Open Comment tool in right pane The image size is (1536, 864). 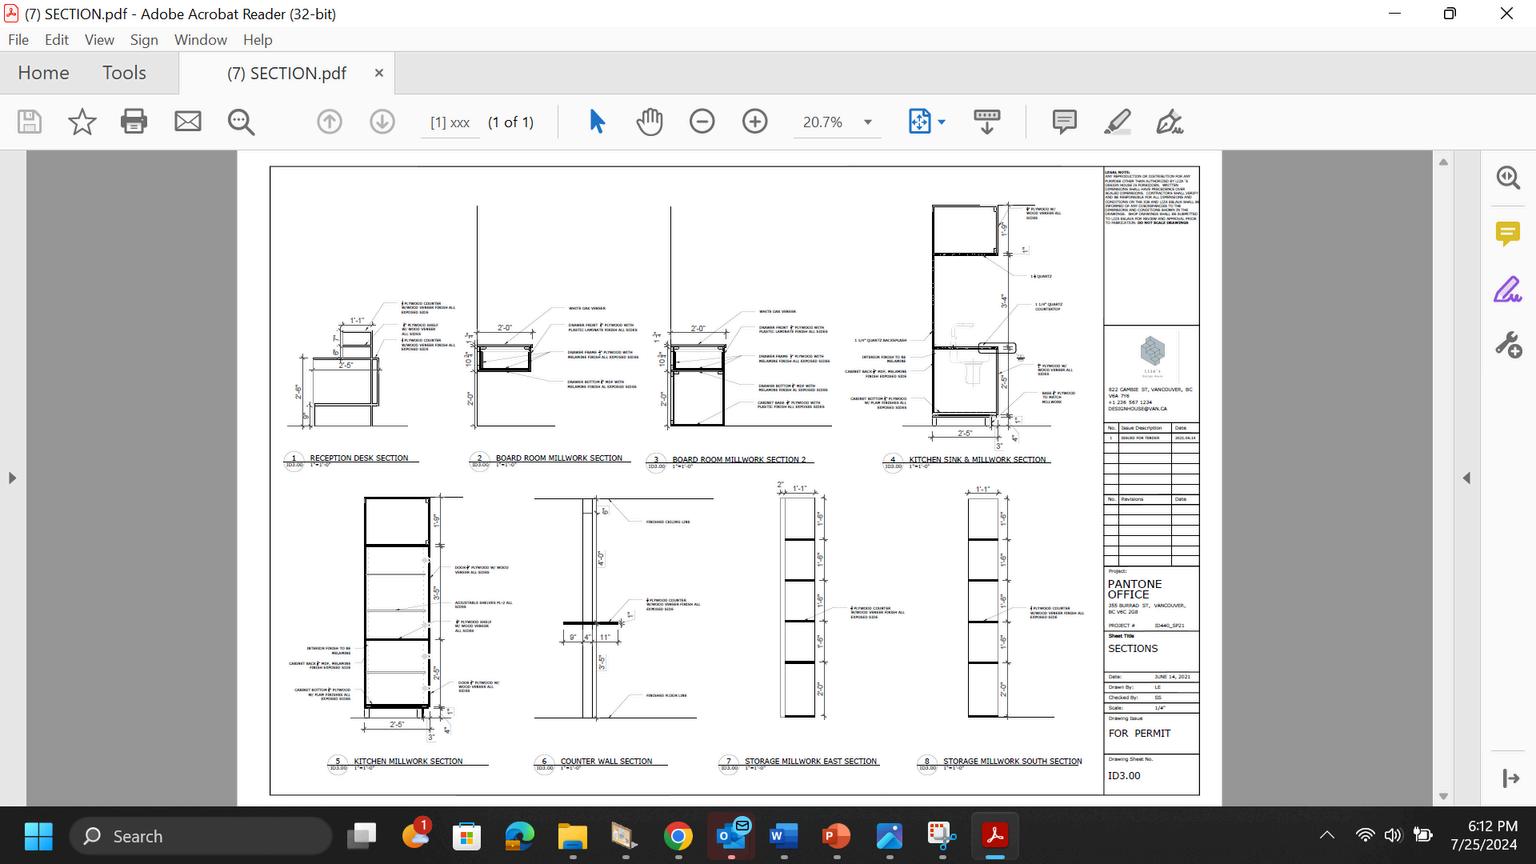click(1508, 234)
